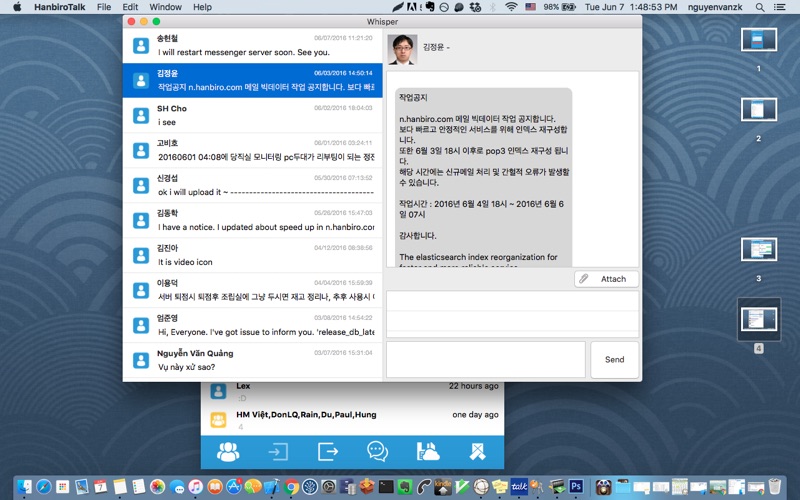Click avatar icon beside SH Cho conversation
This screenshot has height=500, width=800.
141,115
